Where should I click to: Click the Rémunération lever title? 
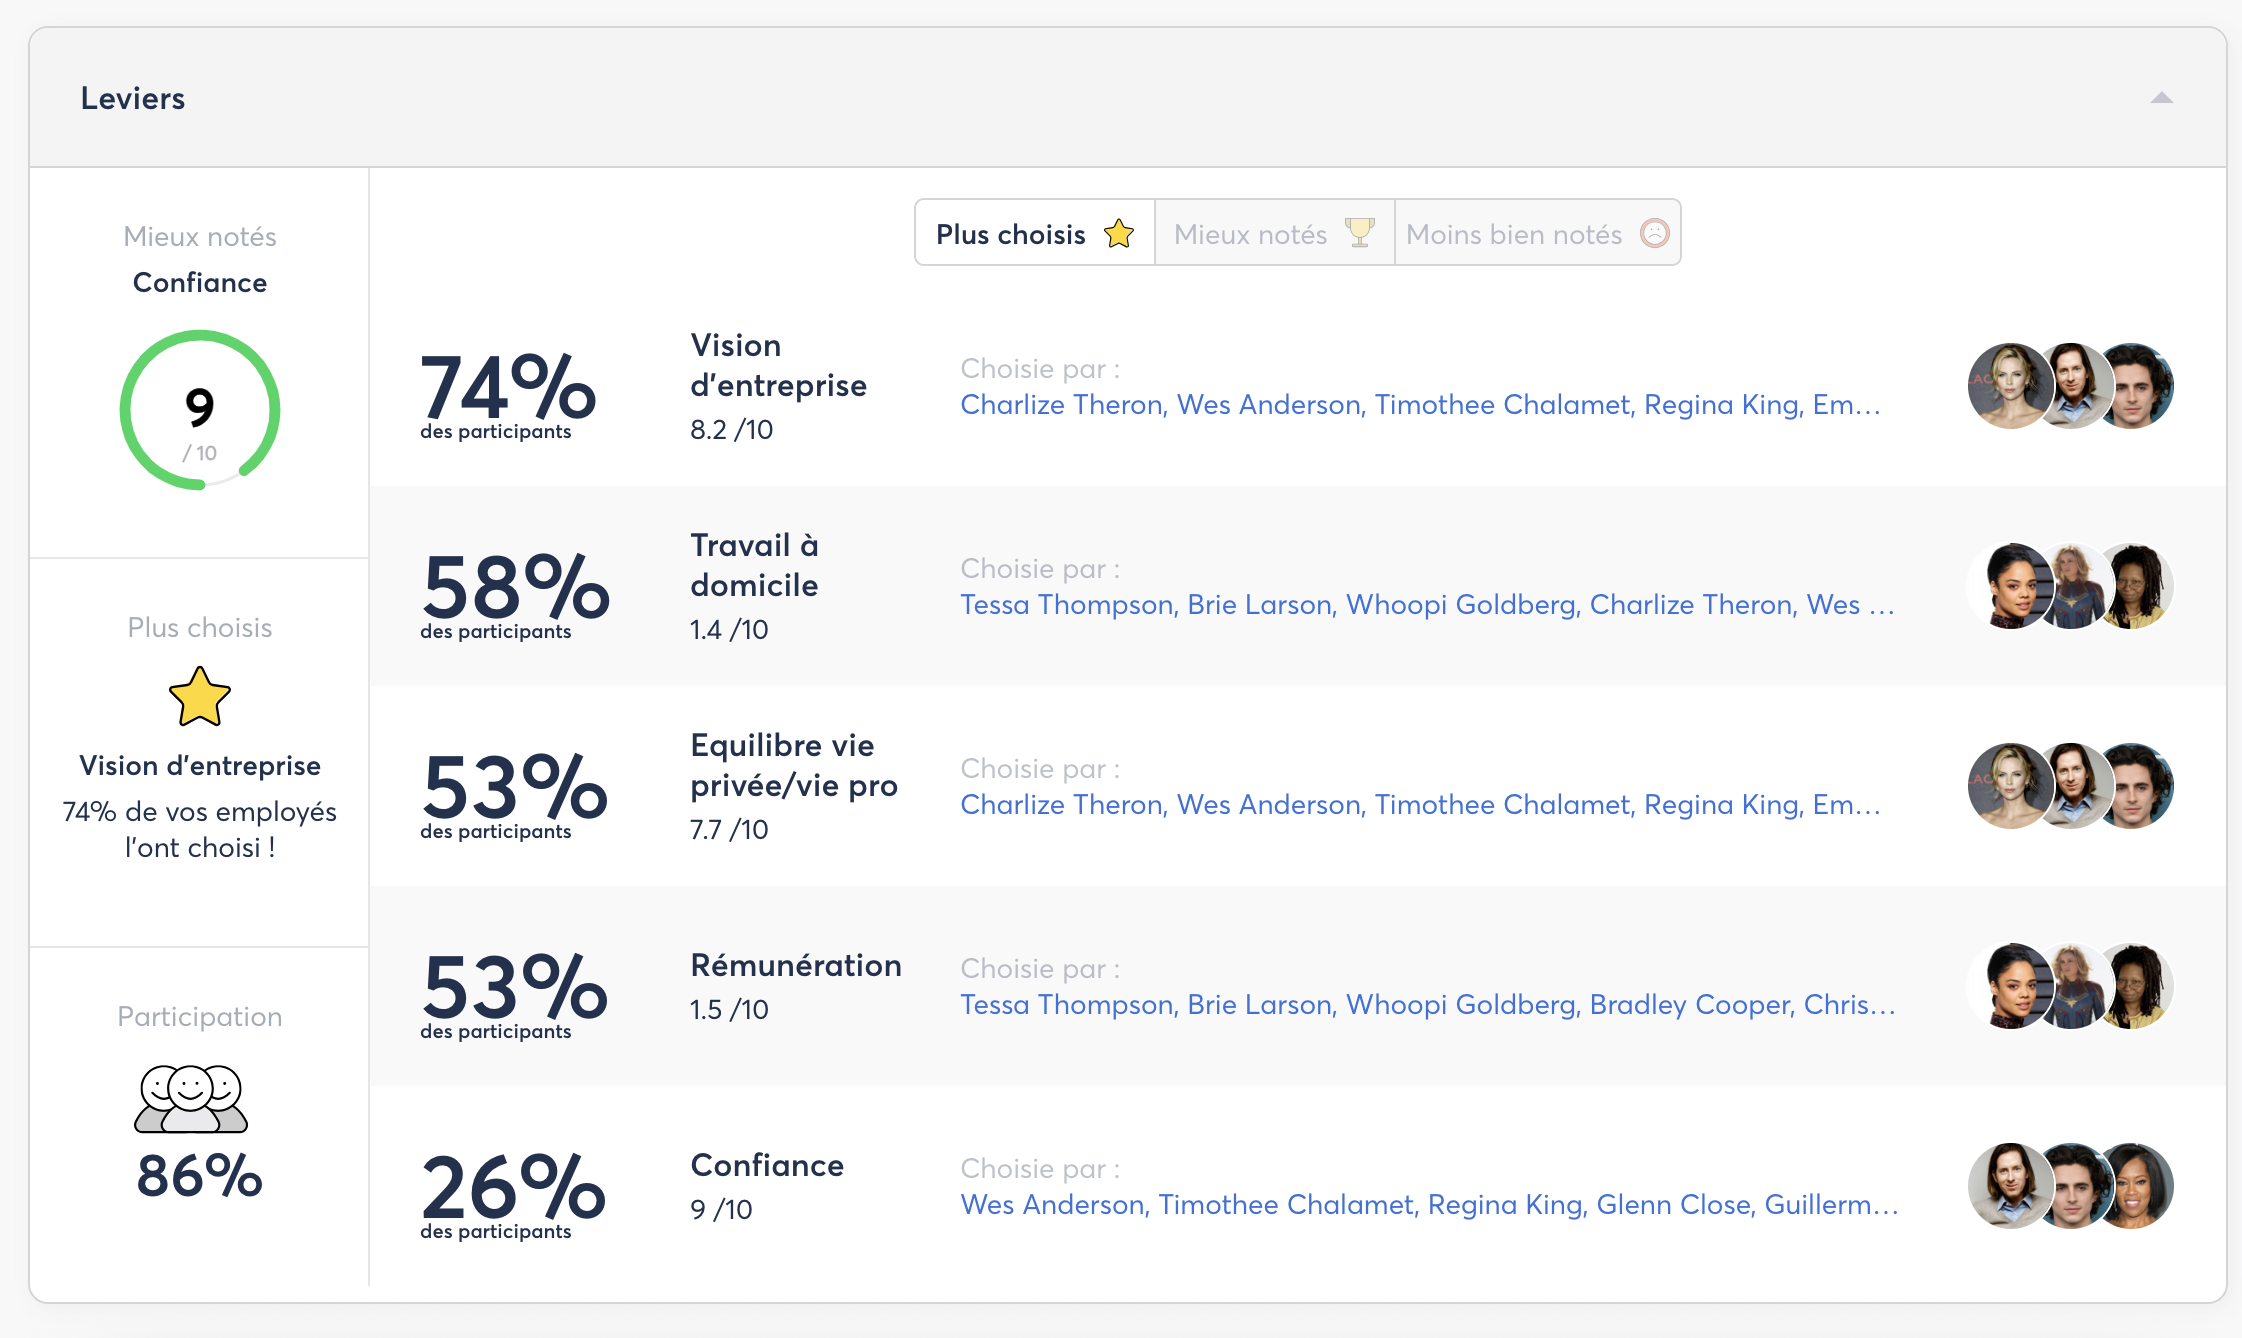pos(795,966)
